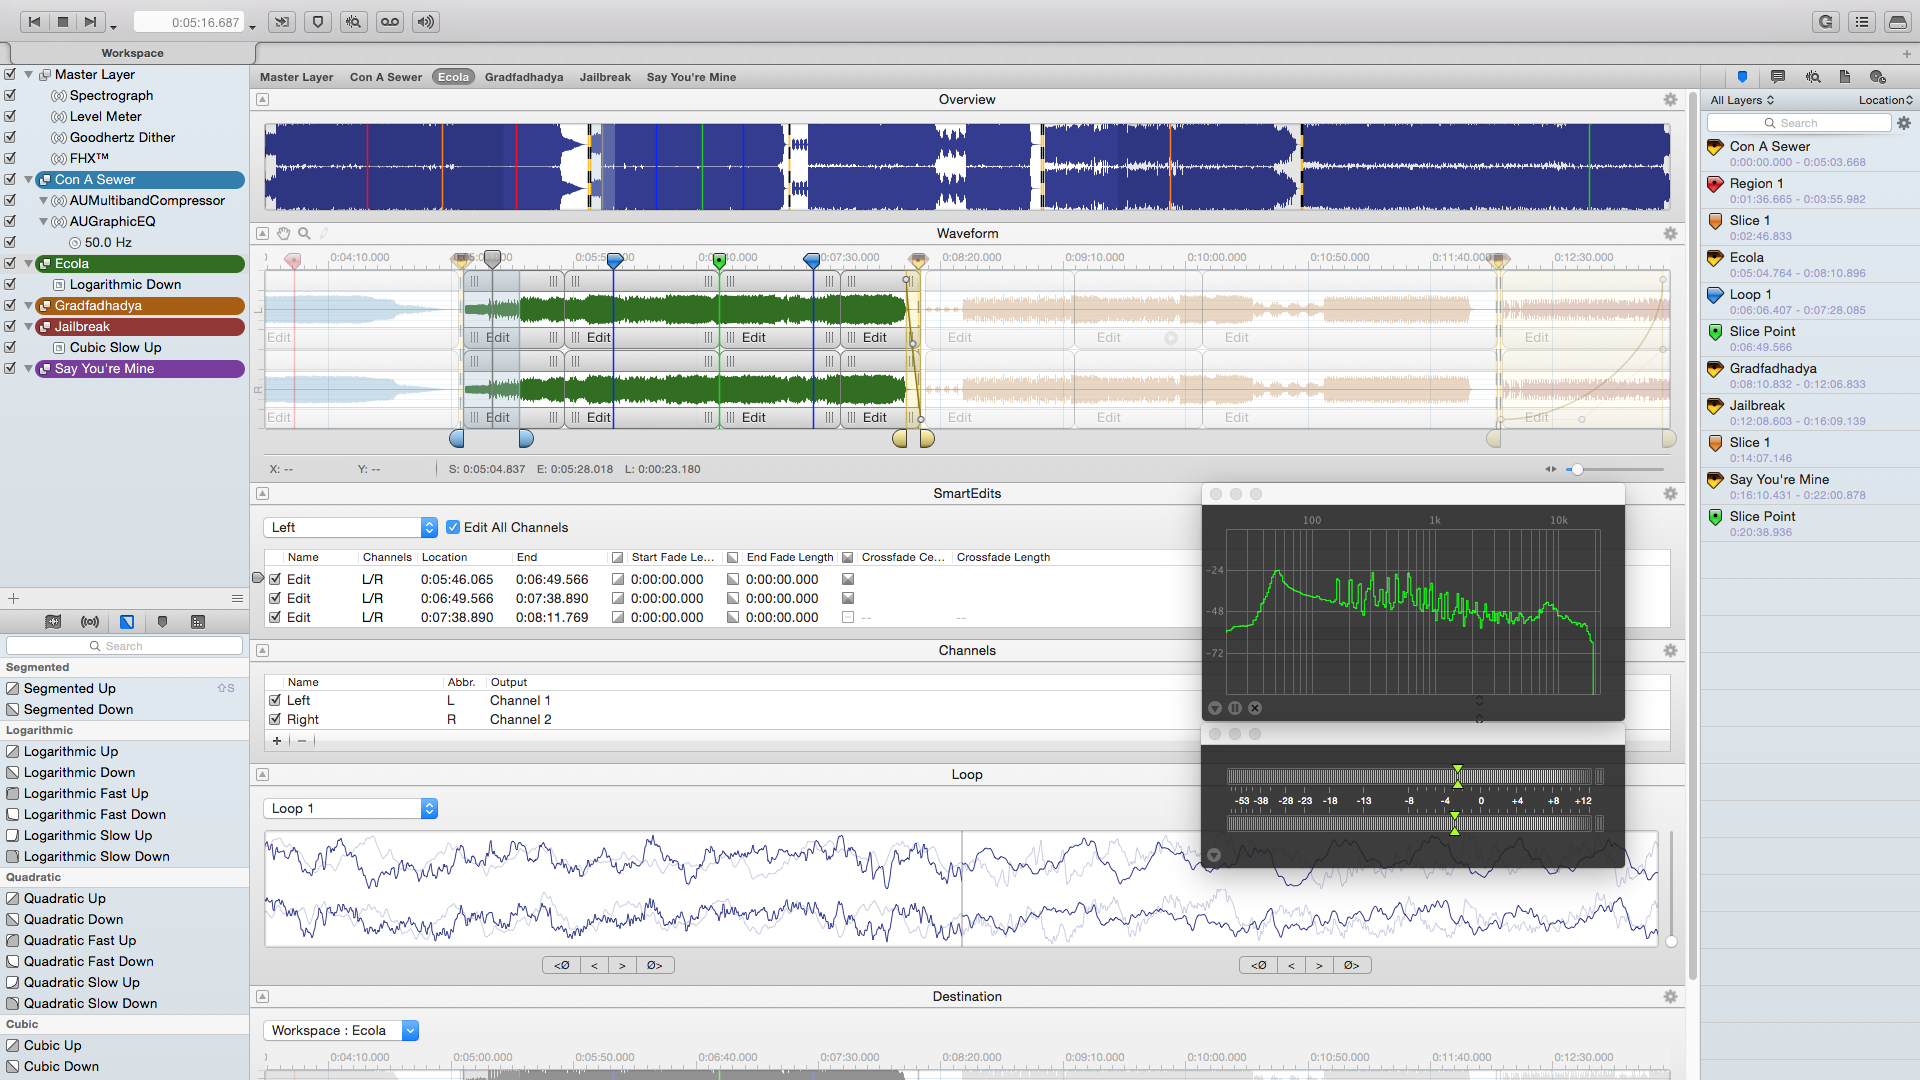Click the speaker volume toolbar icon

tap(426, 22)
